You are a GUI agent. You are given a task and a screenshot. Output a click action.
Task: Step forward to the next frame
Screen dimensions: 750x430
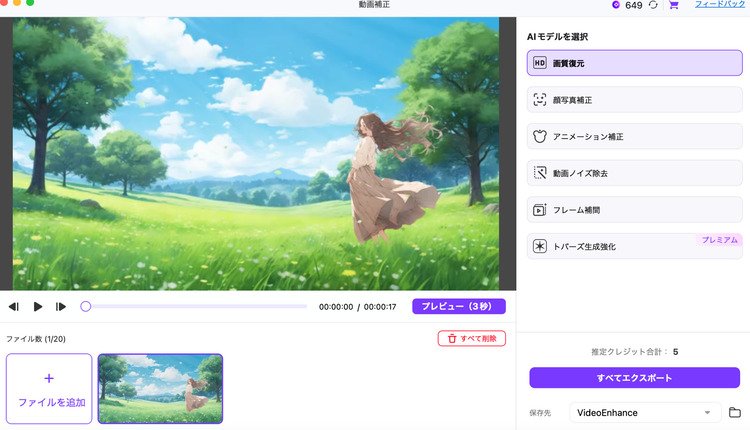tap(61, 307)
